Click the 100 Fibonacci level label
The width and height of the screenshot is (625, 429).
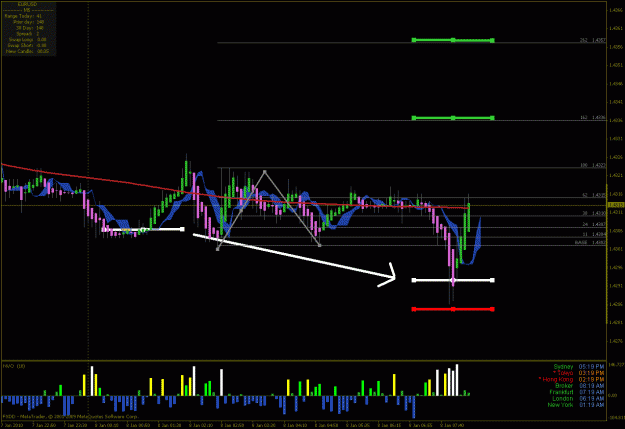[x=592, y=165]
